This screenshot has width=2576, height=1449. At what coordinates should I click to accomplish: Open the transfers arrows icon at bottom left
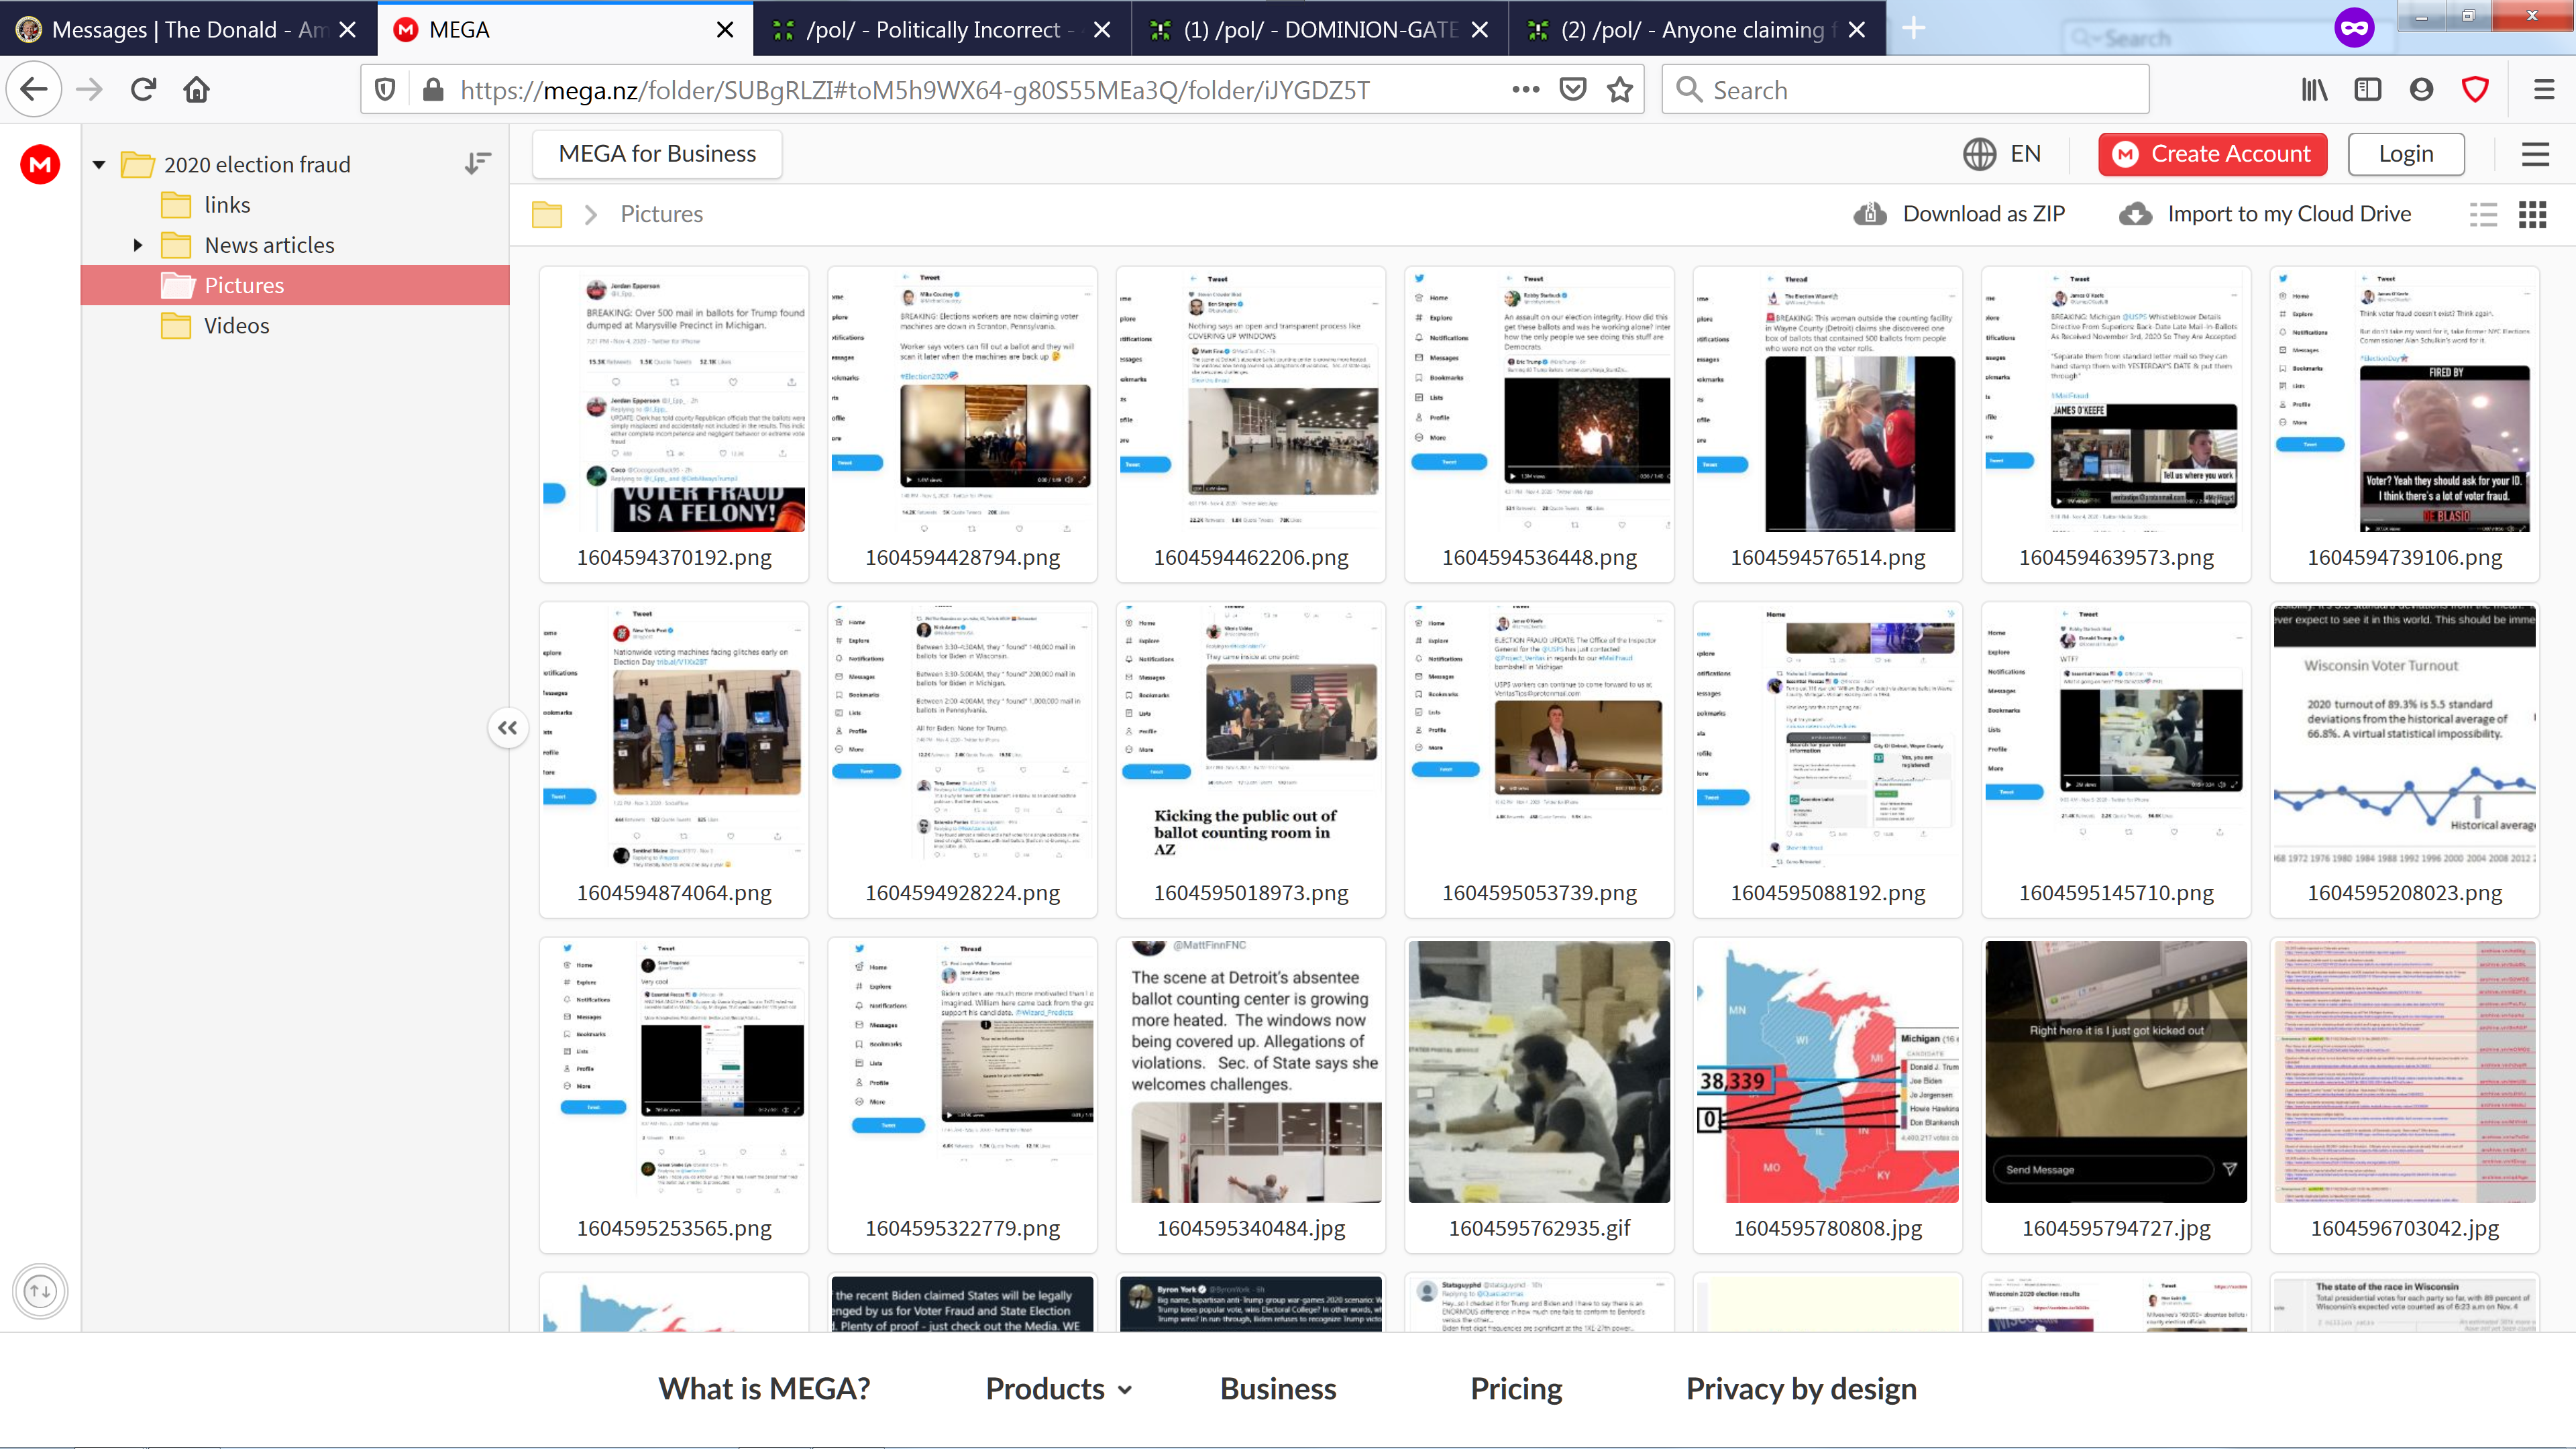click(x=40, y=1291)
